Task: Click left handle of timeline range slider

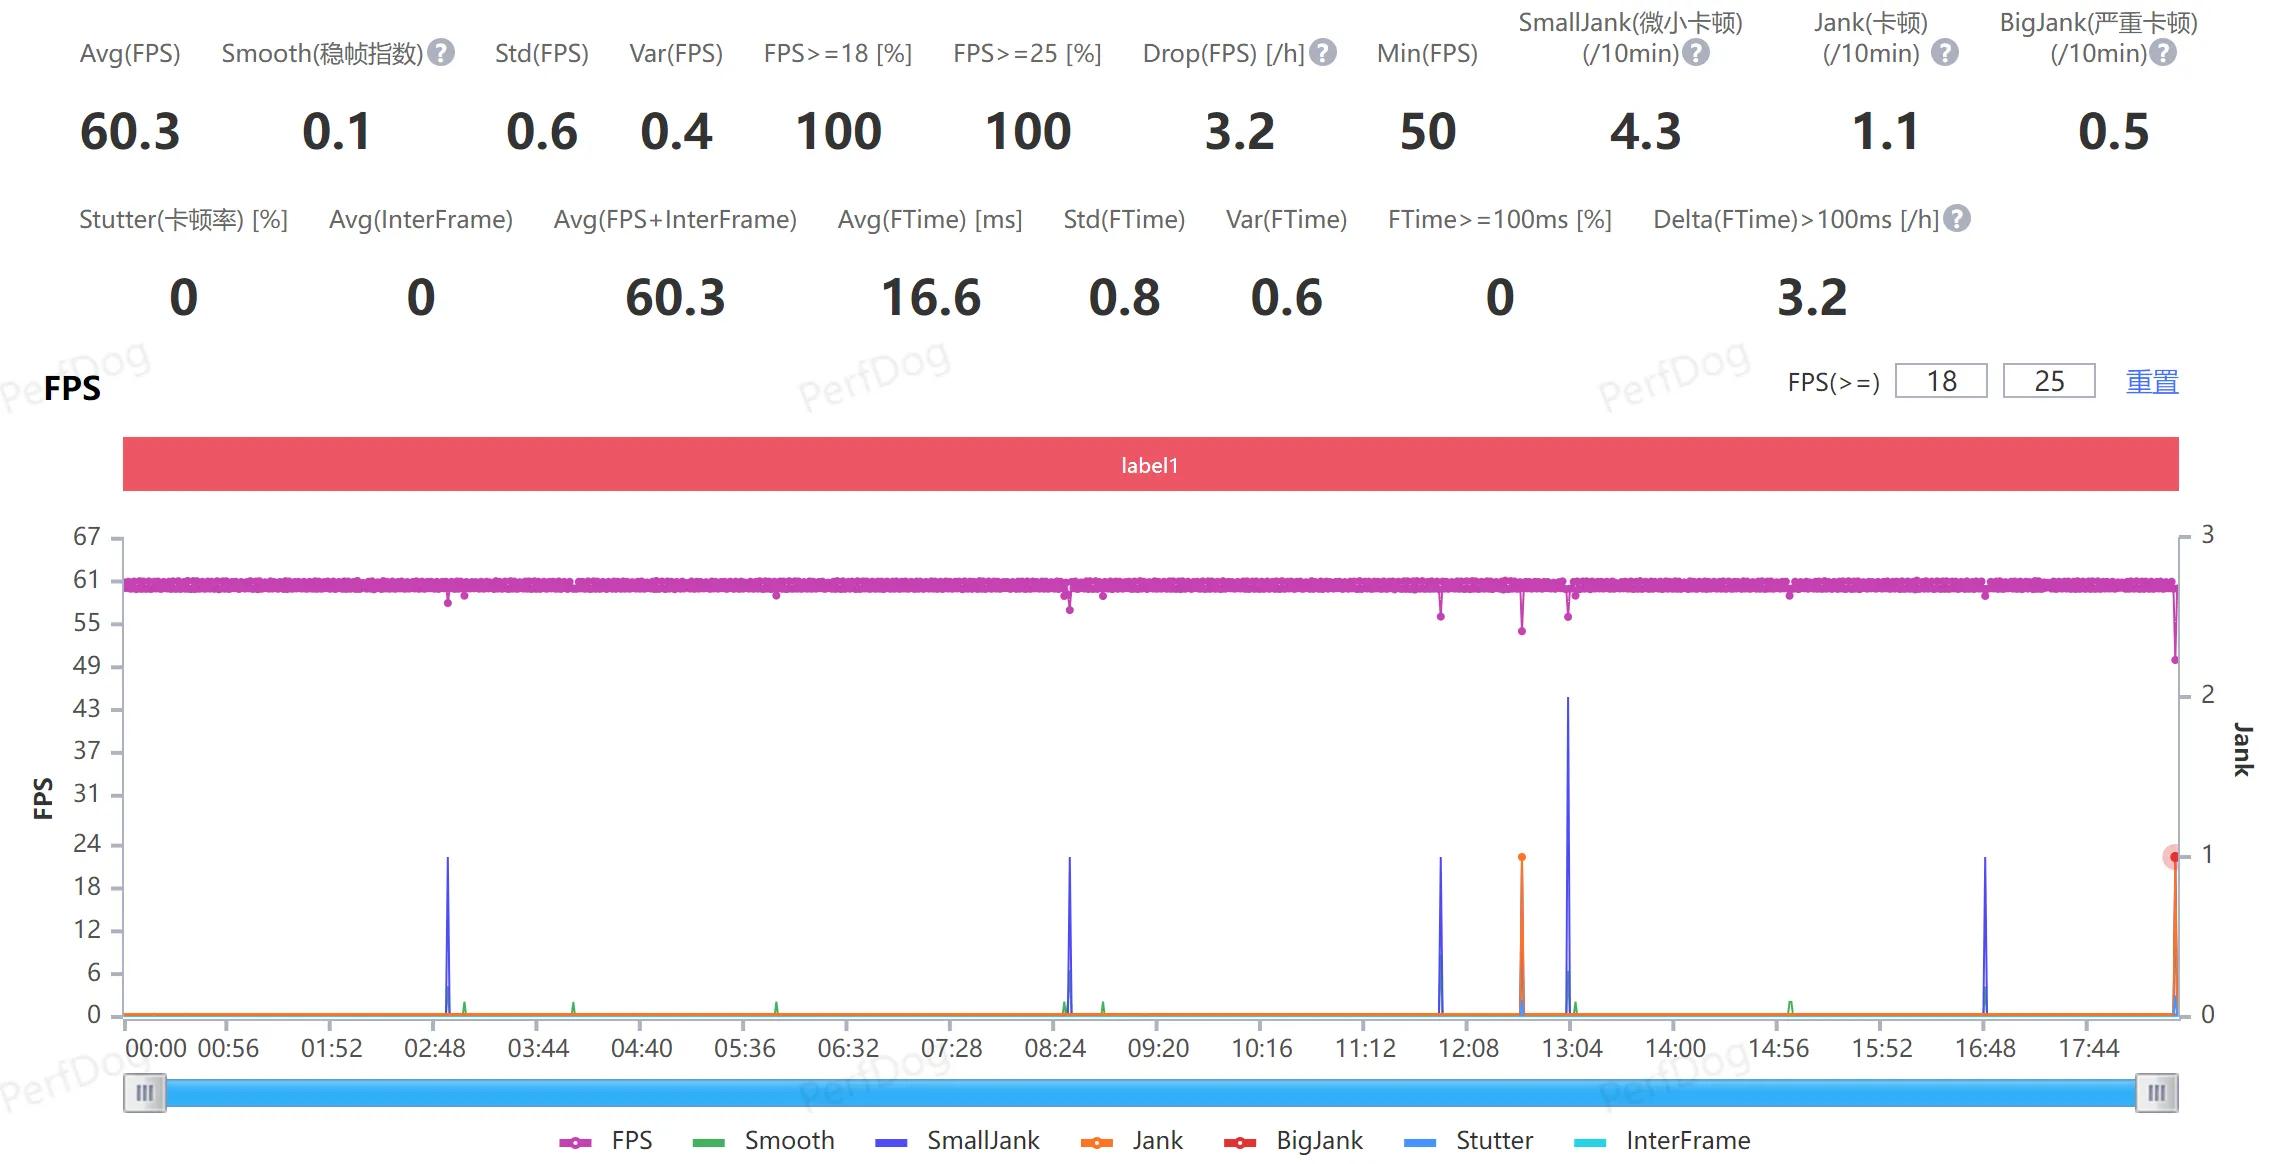Action: (145, 1093)
